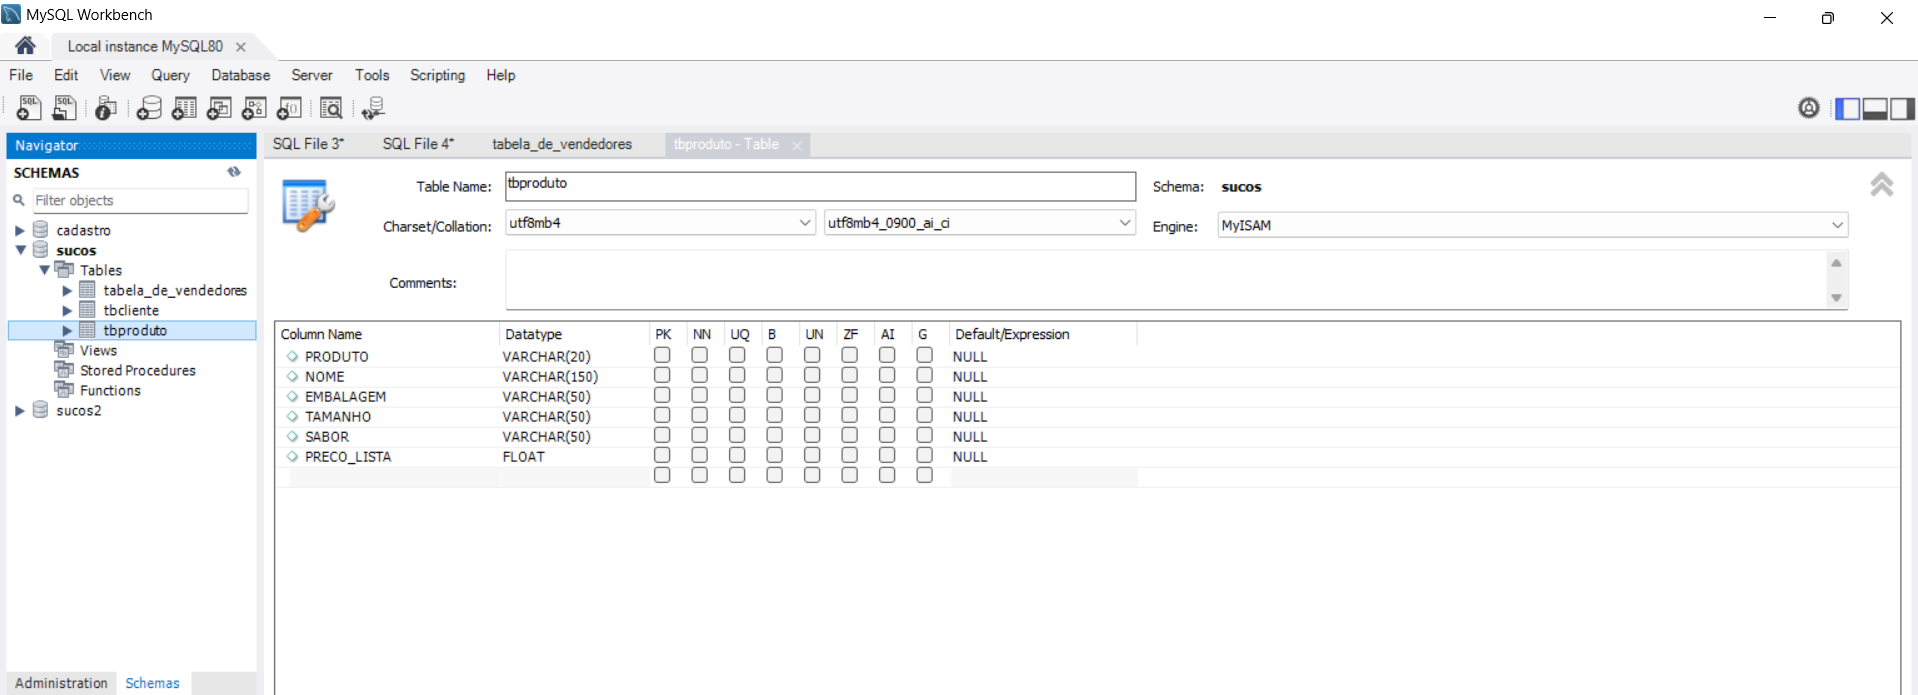Viewport: 1918px width, 695px height.
Task: Open Workbench preferences gear icon
Action: (x=1808, y=108)
